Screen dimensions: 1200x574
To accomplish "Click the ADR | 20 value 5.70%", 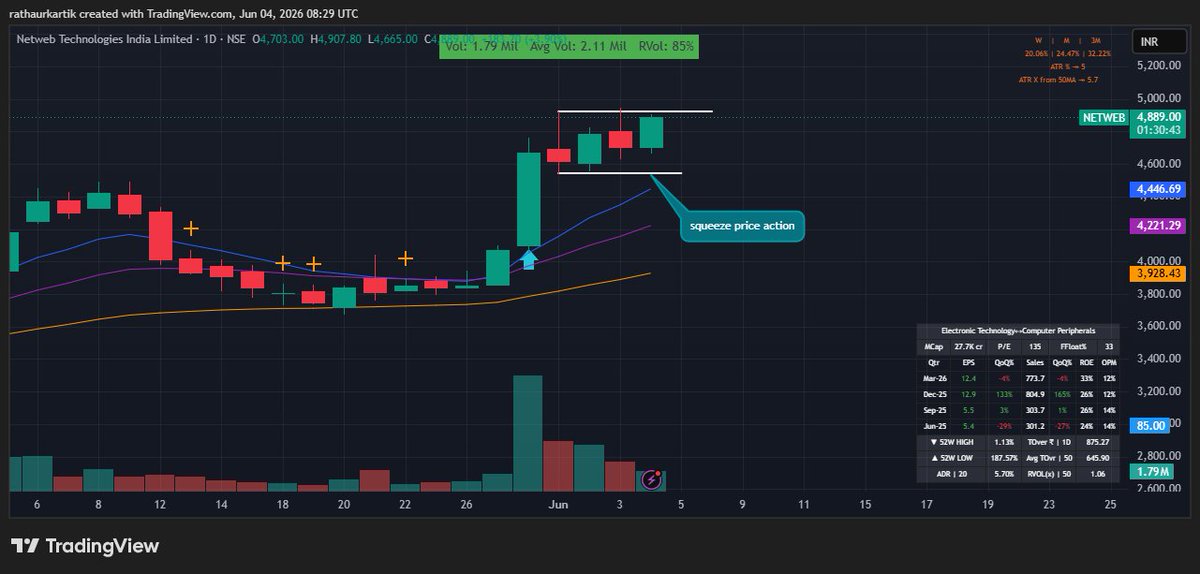I will click(x=1004, y=474).
